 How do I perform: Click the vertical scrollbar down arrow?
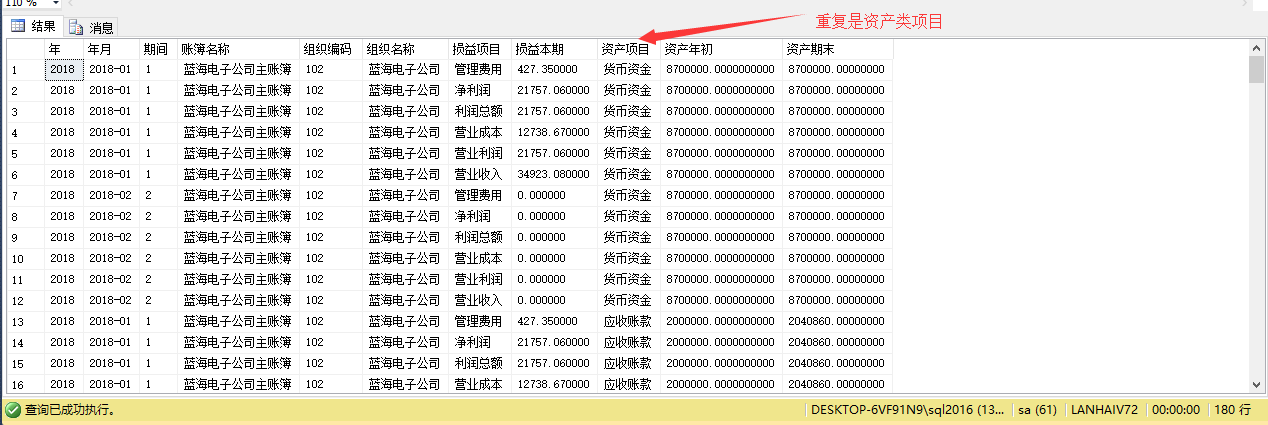click(x=1256, y=384)
